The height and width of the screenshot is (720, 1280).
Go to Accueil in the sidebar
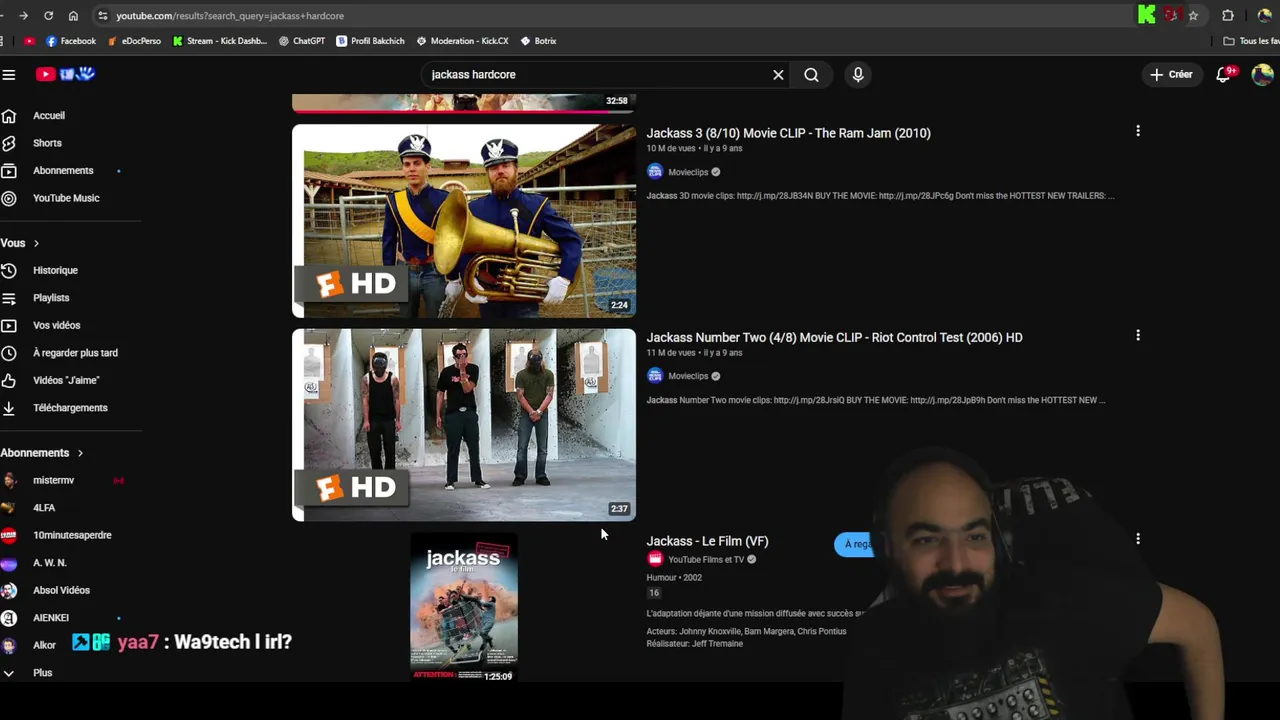[48, 115]
